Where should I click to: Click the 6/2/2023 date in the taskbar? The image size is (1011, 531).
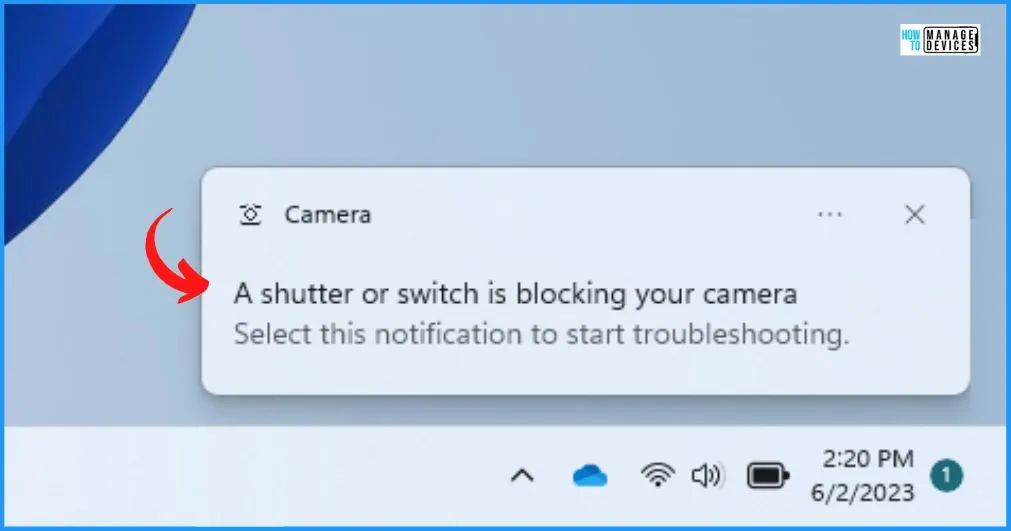(x=863, y=493)
